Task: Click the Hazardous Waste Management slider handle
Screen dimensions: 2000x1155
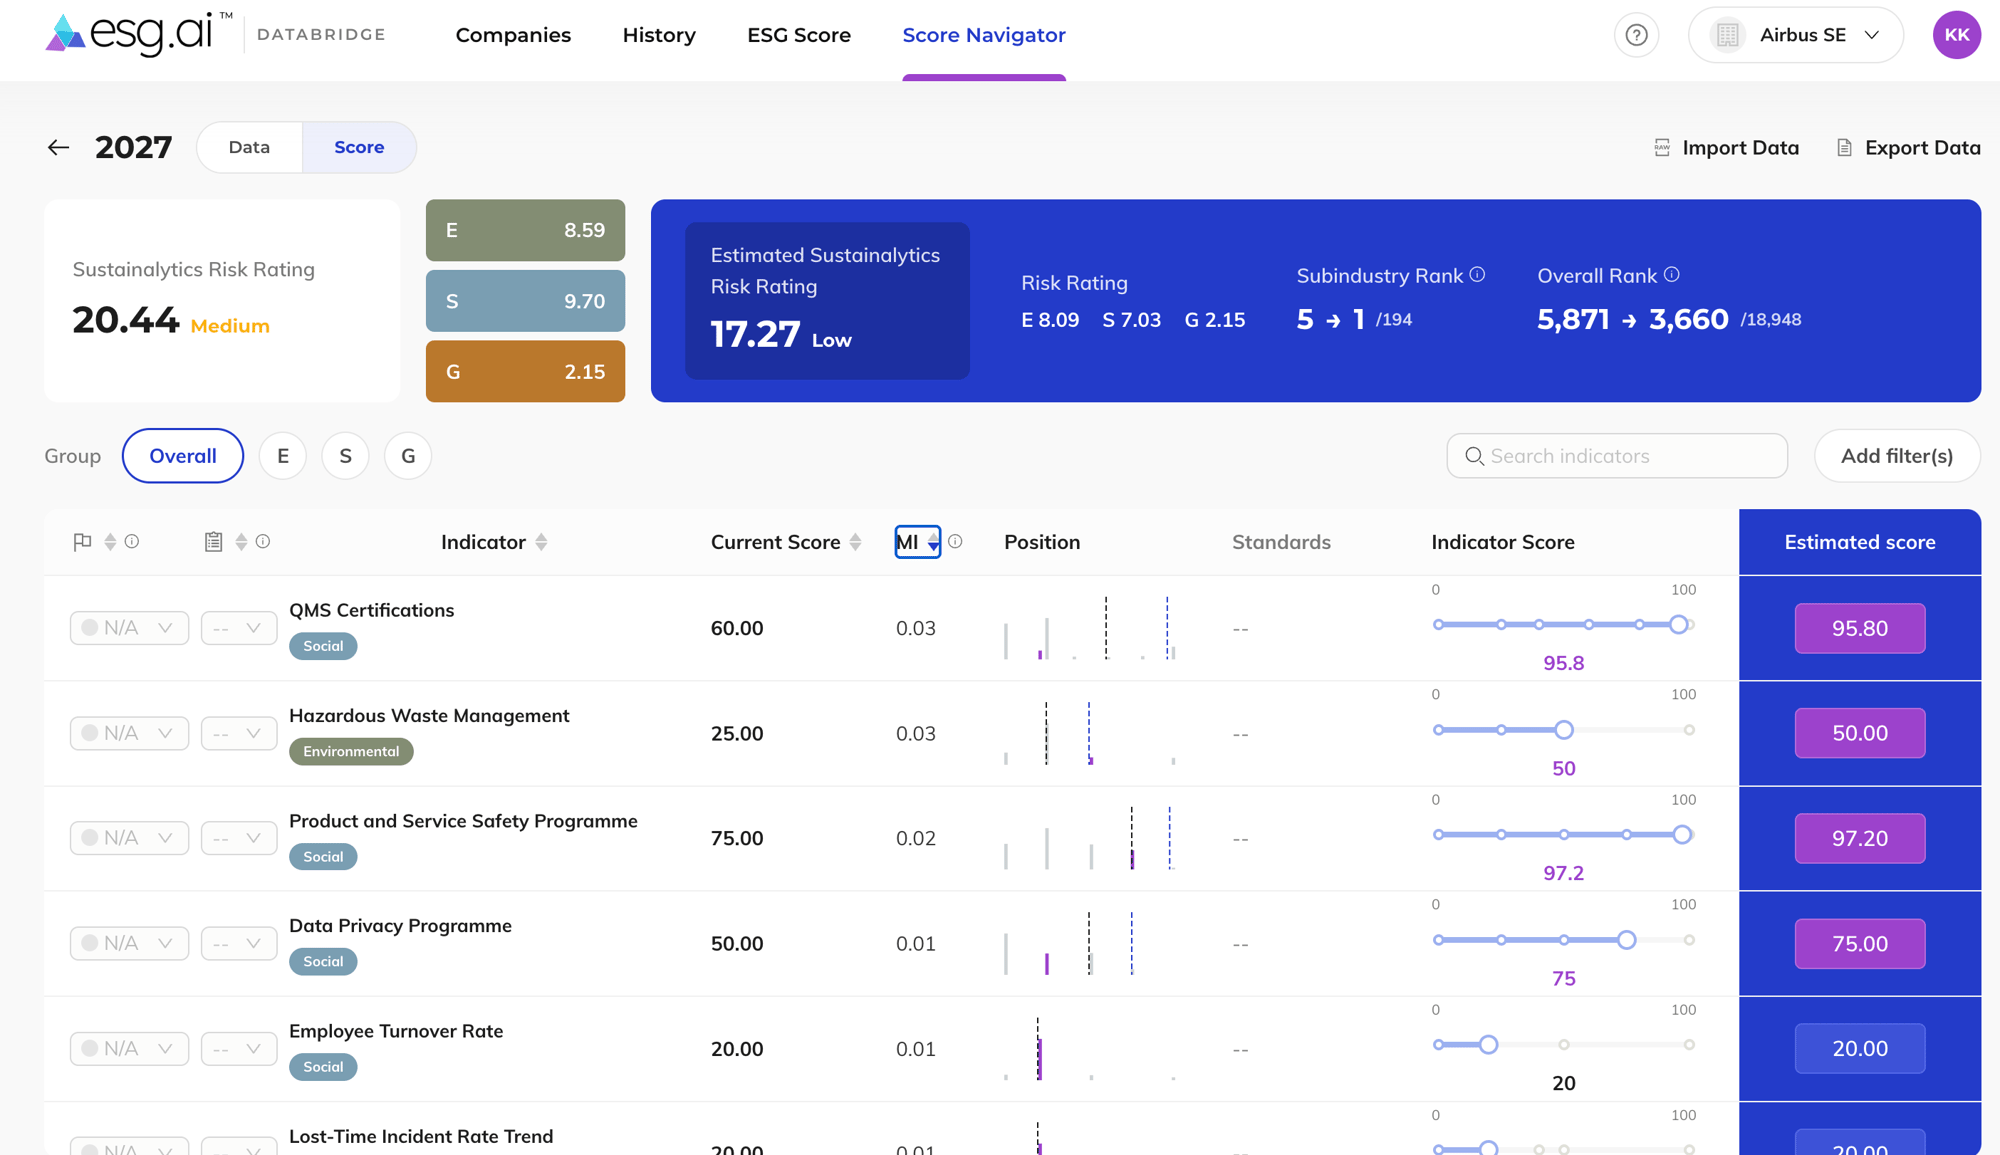Action: pos(1564,730)
